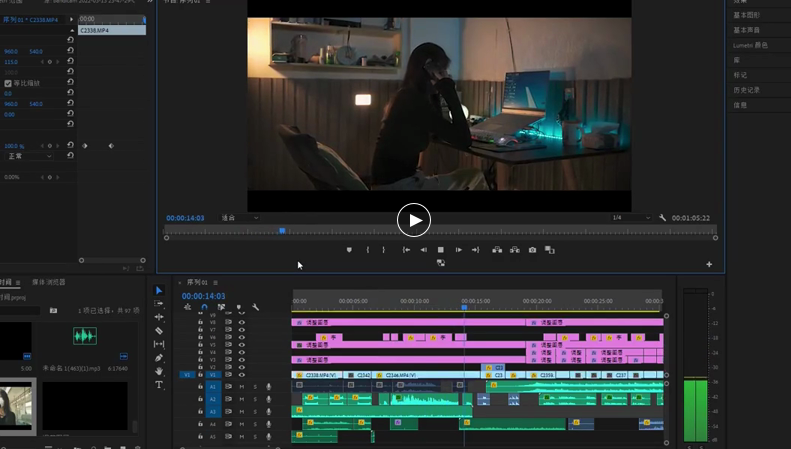Click the 100.0 % opacity value
Viewport: 791px width, 449px height.
tap(14, 146)
